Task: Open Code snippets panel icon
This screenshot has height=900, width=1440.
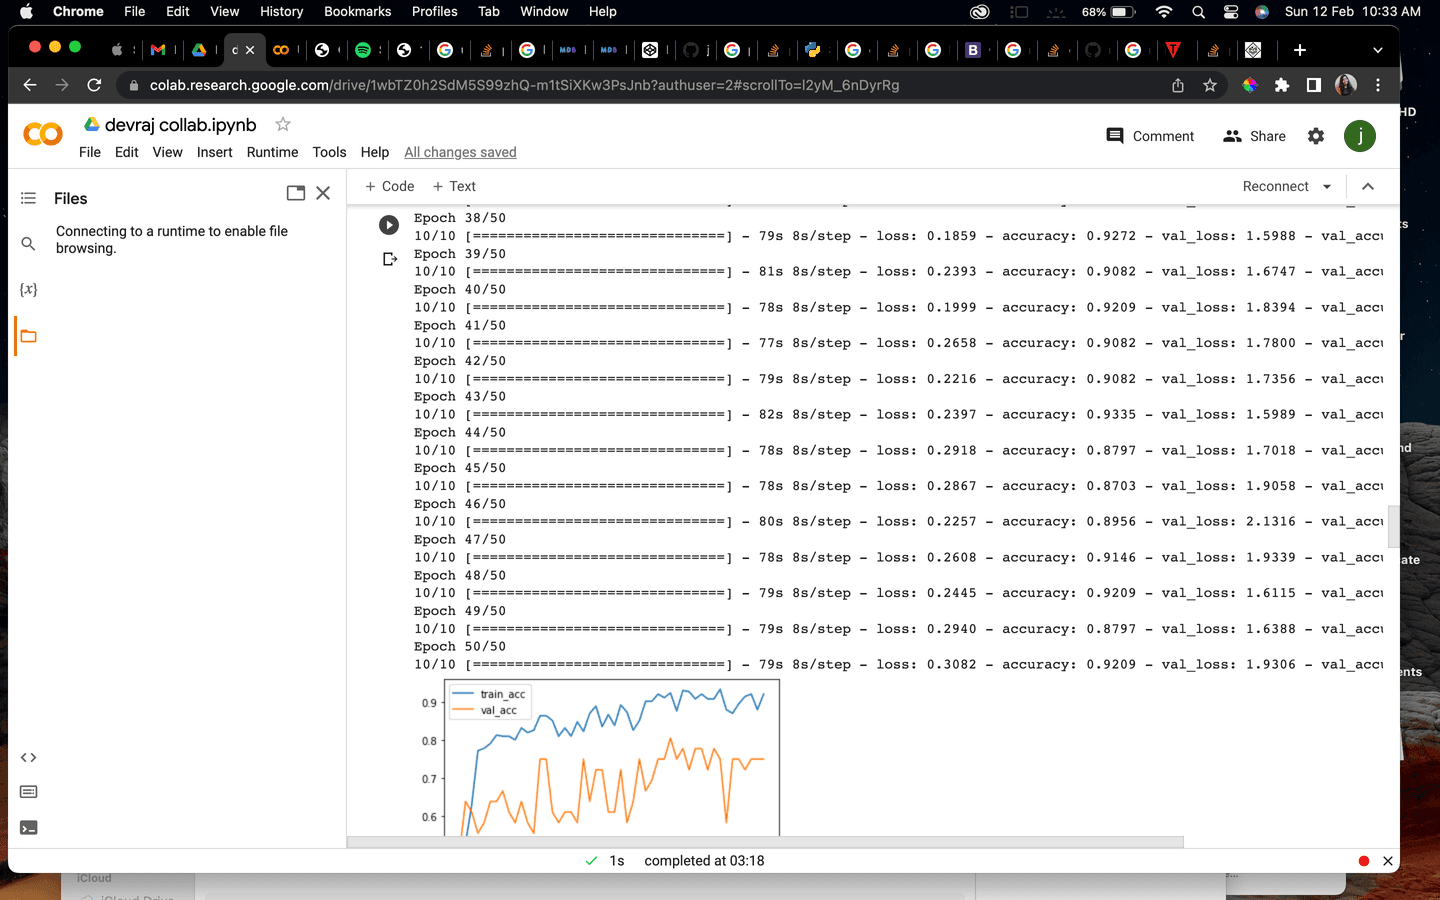Action: click(x=28, y=757)
